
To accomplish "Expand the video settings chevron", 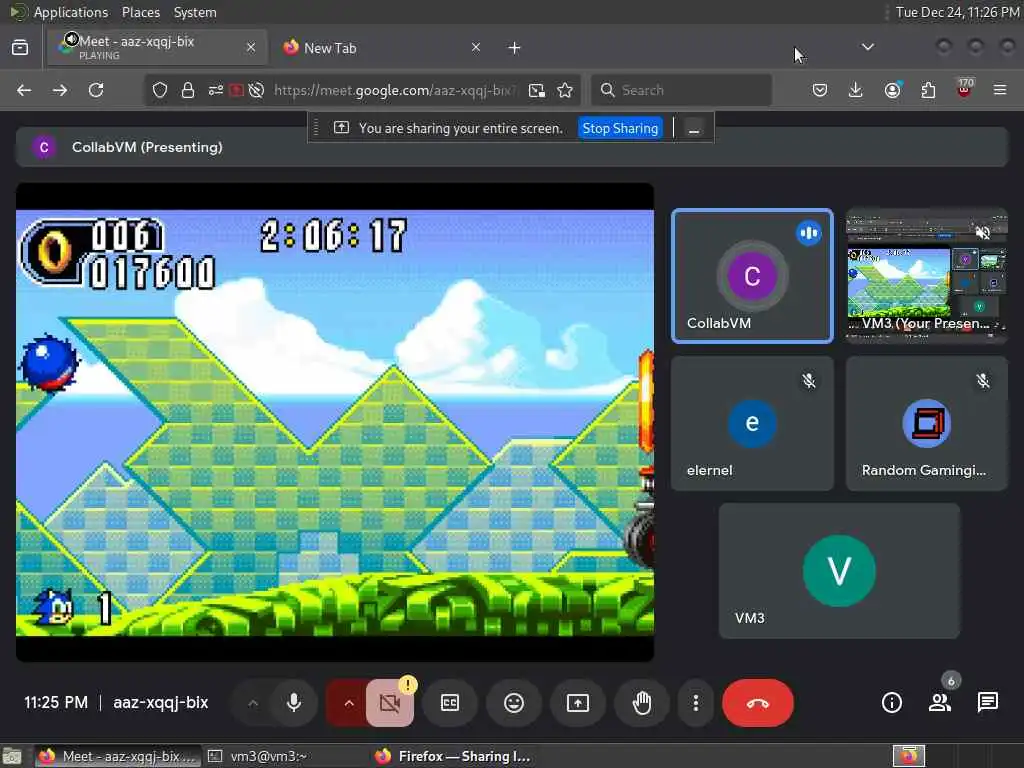I will pos(349,703).
